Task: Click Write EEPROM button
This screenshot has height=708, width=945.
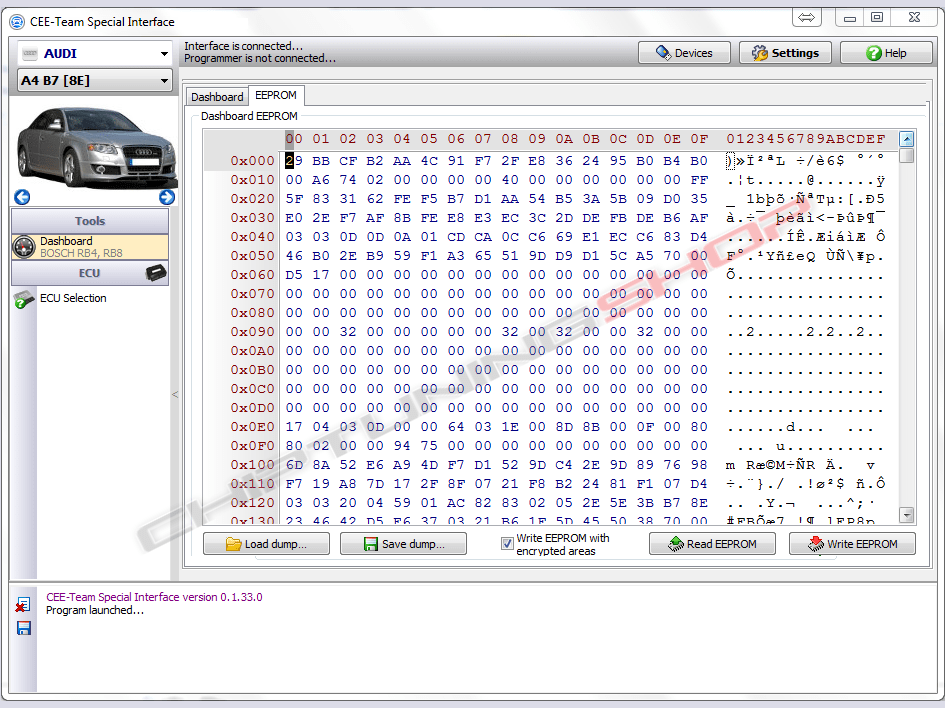Action: [x=852, y=544]
